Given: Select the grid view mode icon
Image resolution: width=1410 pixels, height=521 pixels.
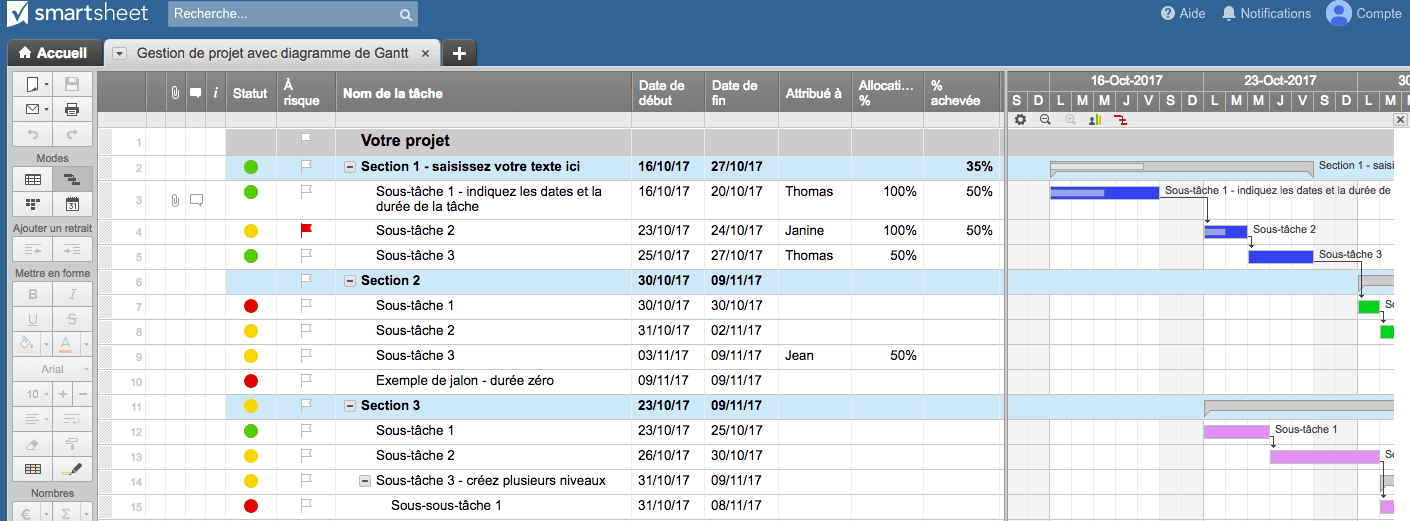Looking at the screenshot, I should [32, 180].
